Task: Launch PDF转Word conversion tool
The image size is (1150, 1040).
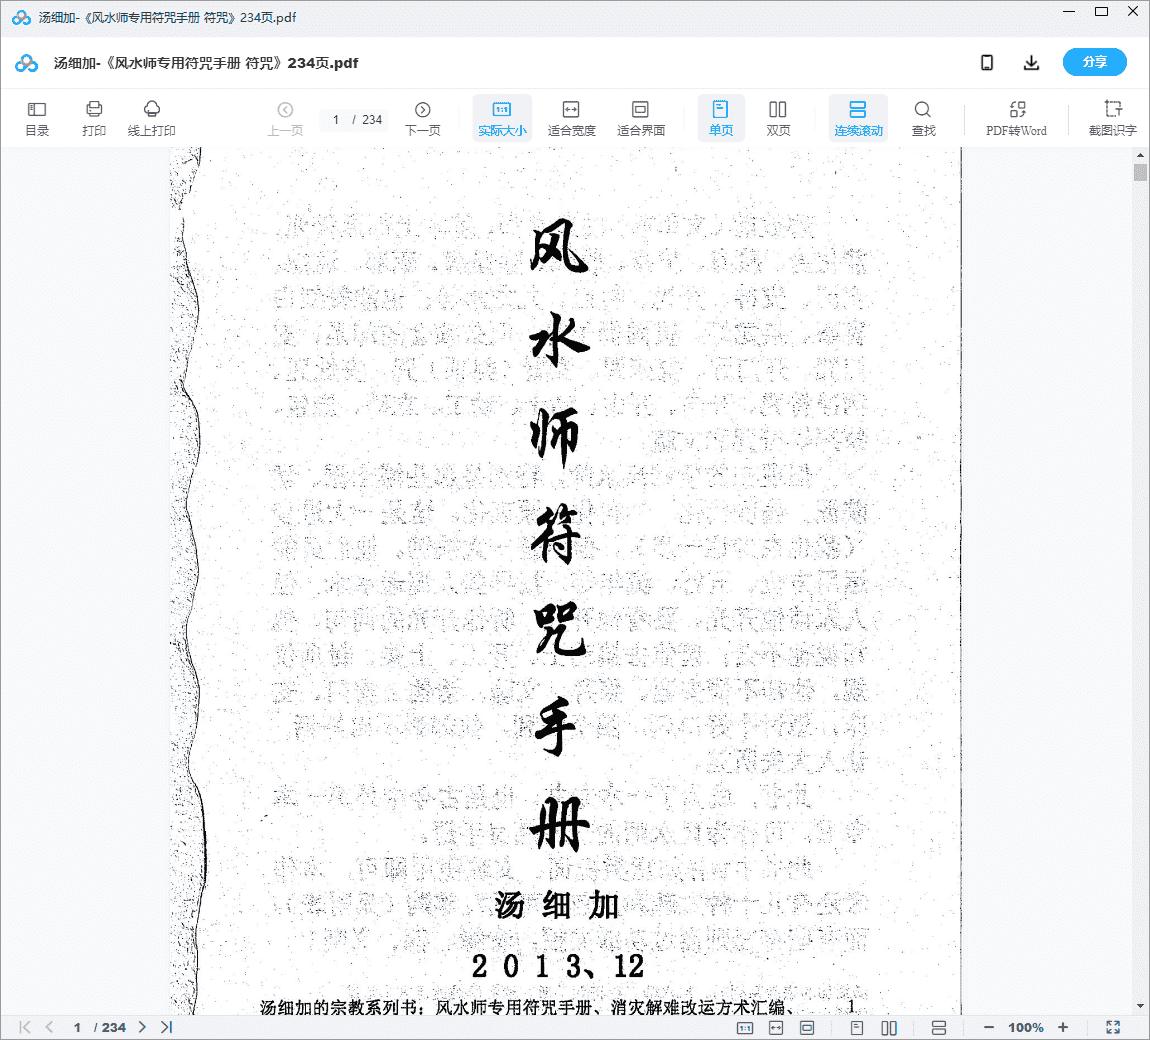Action: [x=1016, y=118]
